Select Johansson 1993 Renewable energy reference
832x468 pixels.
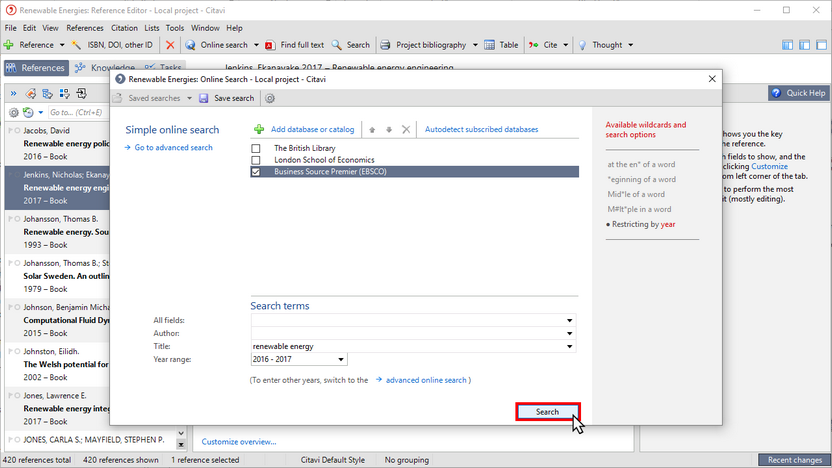[57, 232]
